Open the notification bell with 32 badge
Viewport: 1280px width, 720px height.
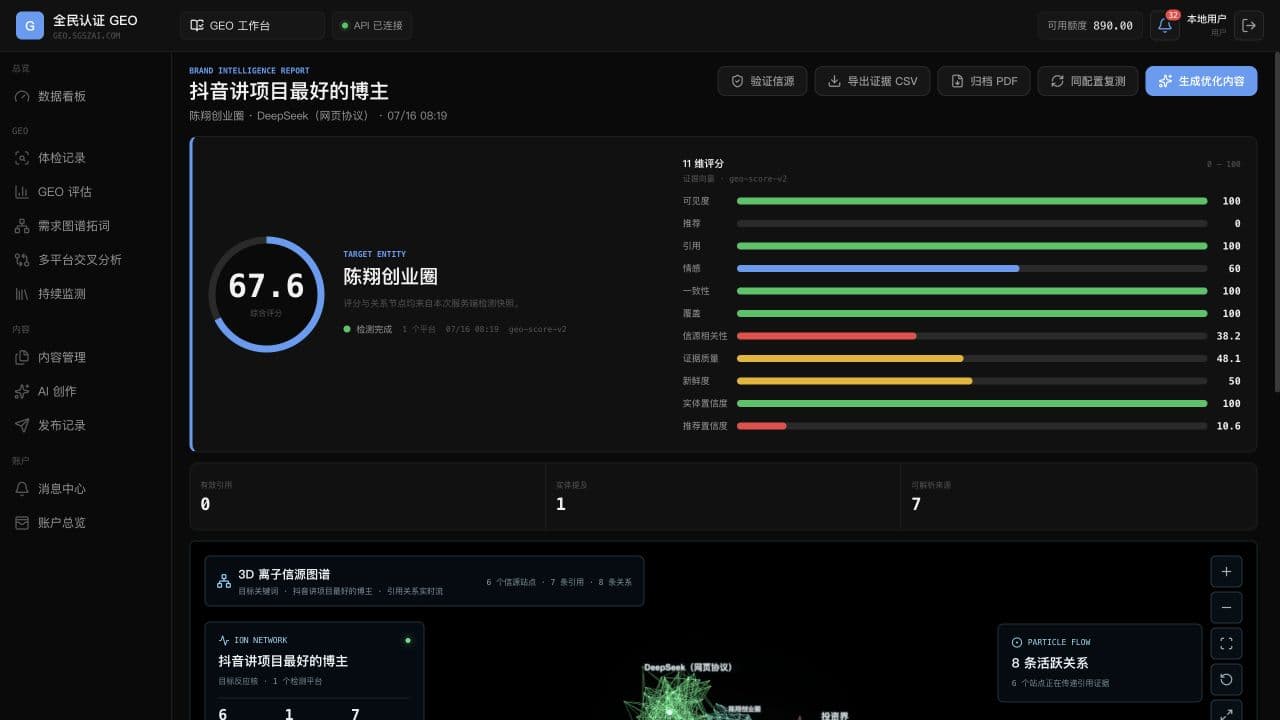pyautogui.click(x=1165, y=25)
